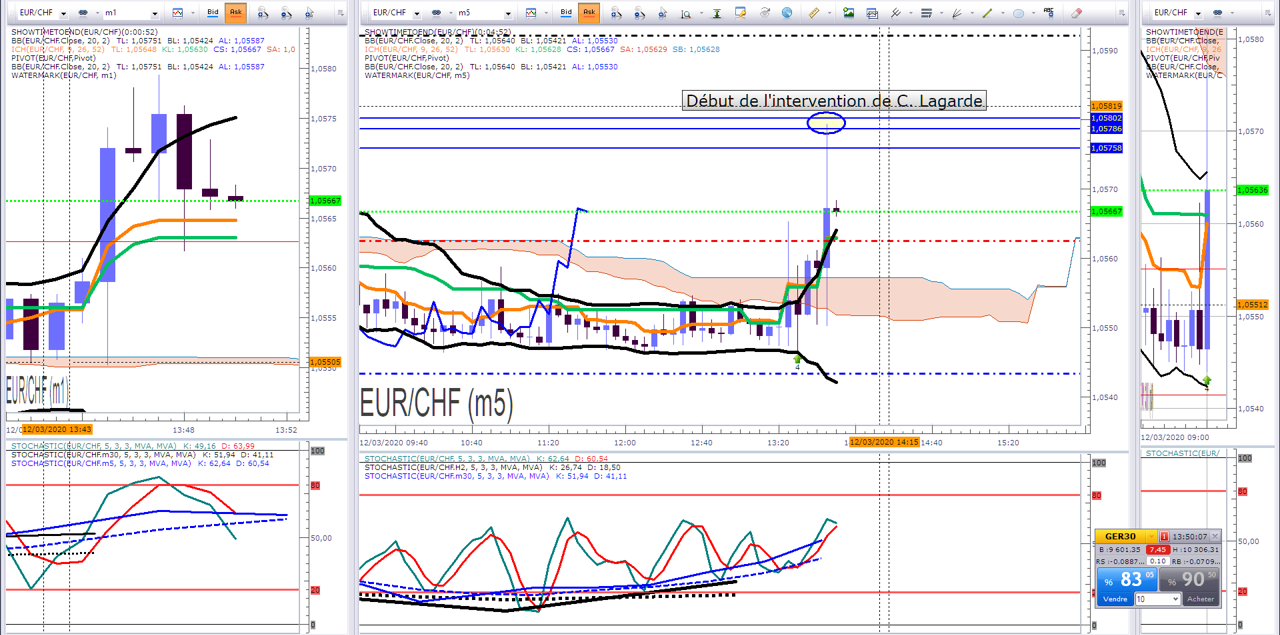Image resolution: width=1280 pixels, height=635 pixels.
Task: Click the green 1,05667 price label in m5 chart
Action: point(1107,211)
